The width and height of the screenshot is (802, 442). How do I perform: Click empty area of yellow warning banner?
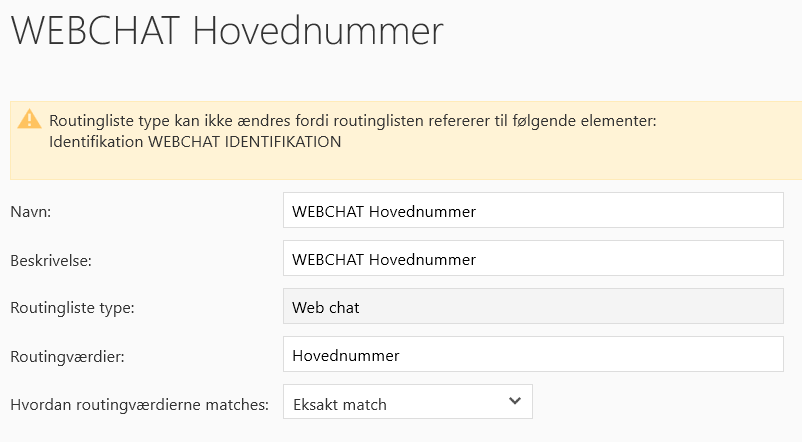[600, 150]
